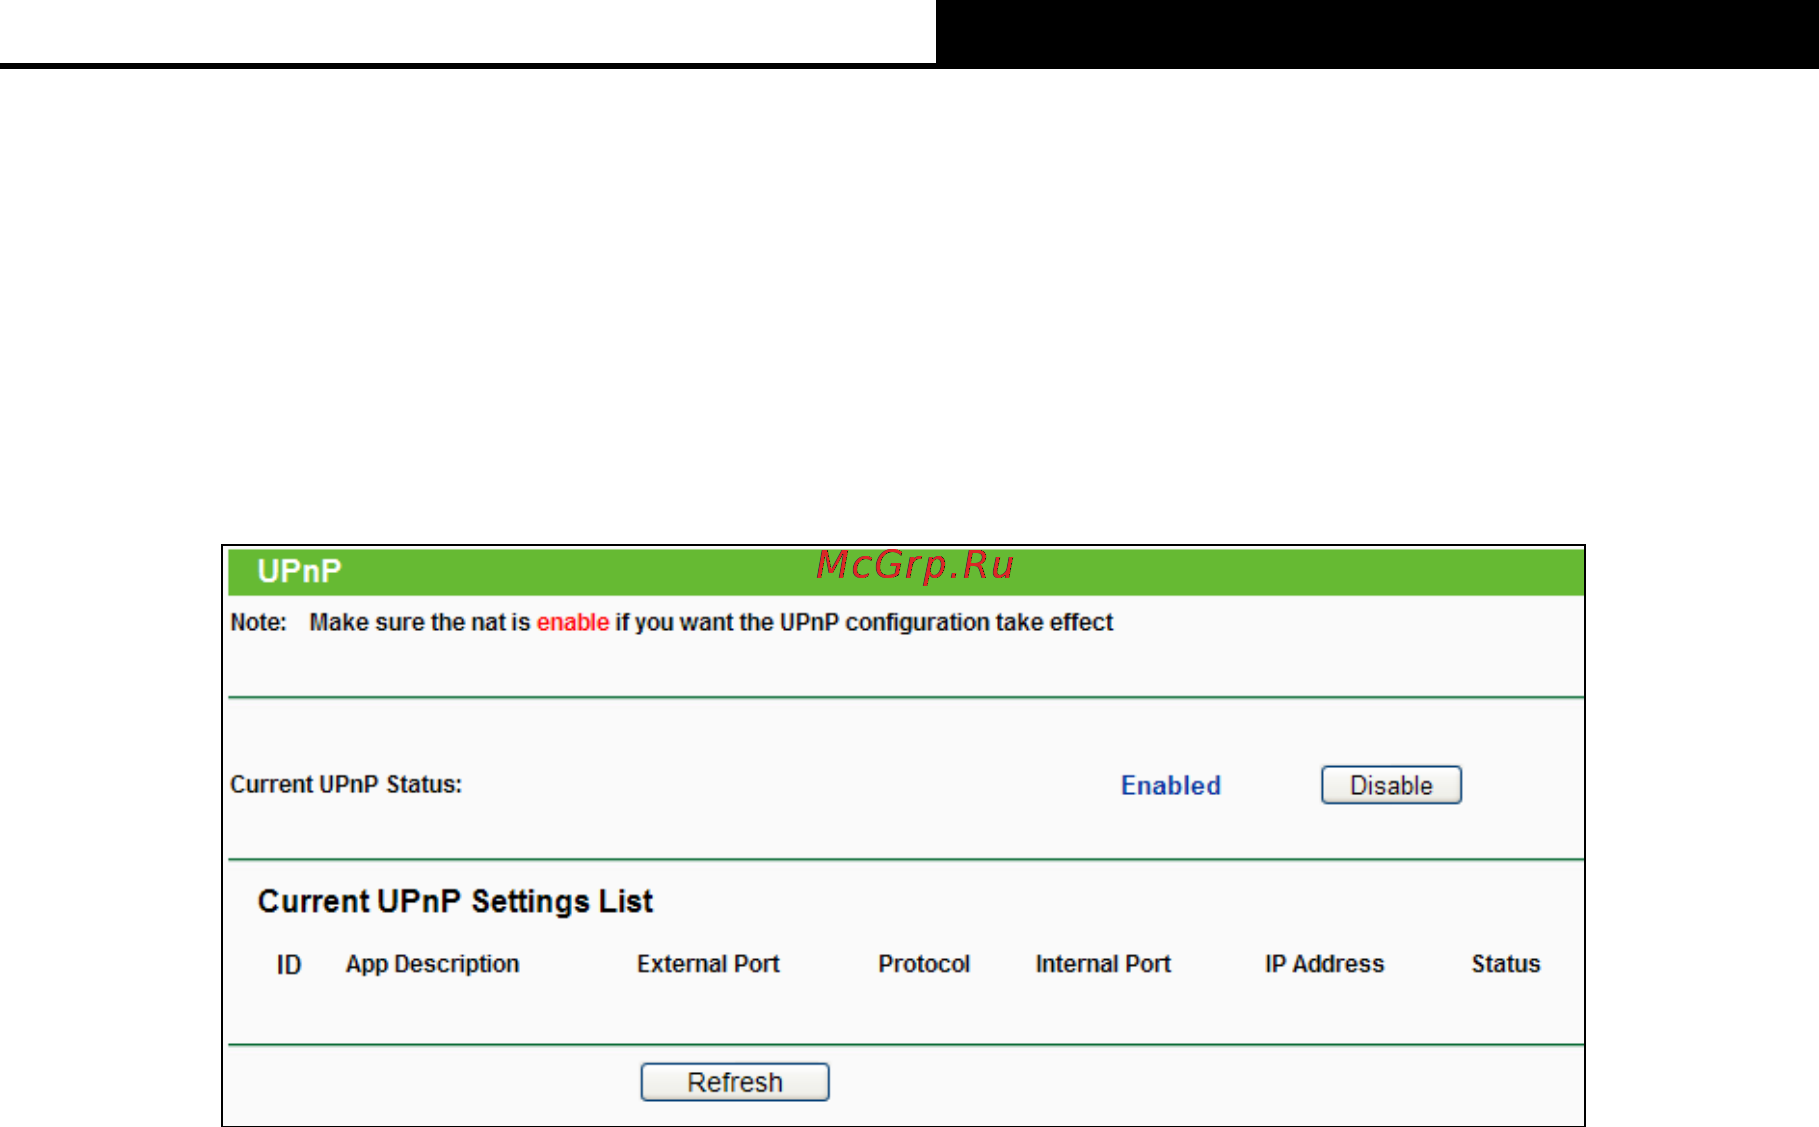Click the Current UPnP Status label
Image resolution: width=1819 pixels, height=1127 pixels.
click(346, 784)
